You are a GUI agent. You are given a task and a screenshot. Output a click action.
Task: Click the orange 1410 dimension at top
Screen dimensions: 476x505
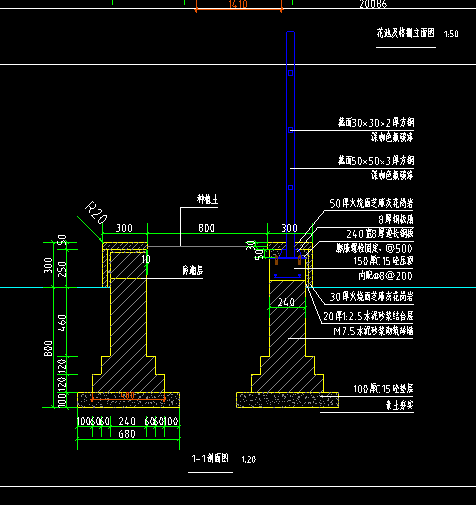coord(238,4)
